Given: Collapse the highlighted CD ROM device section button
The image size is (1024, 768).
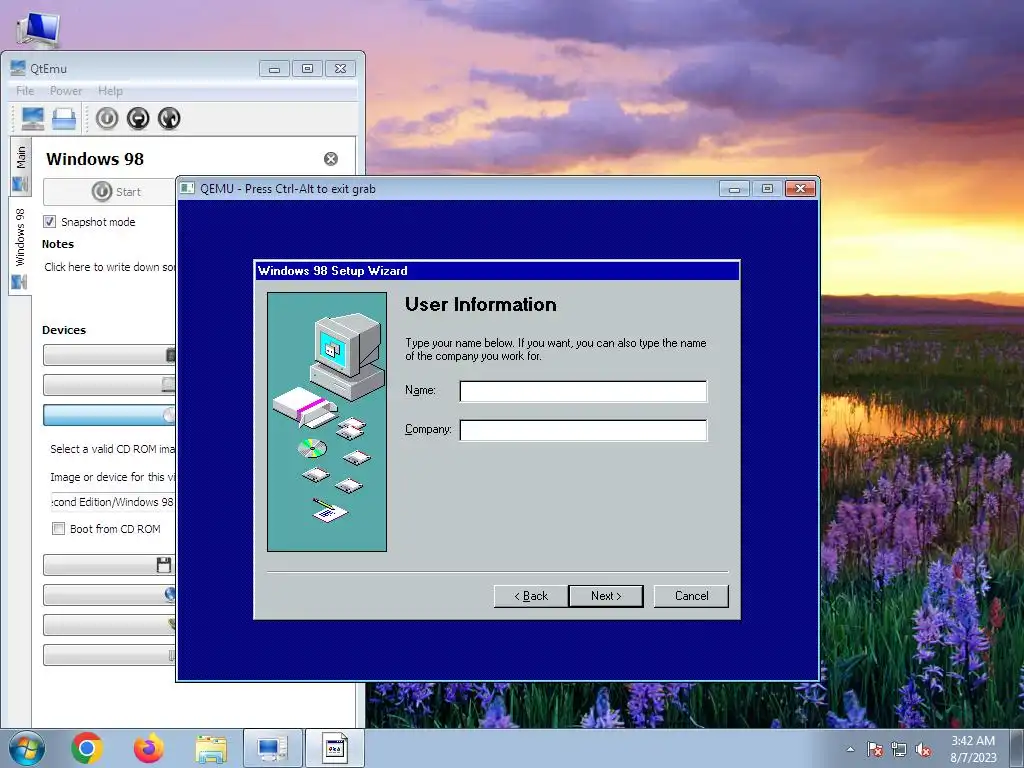Looking at the screenshot, I should [109, 415].
